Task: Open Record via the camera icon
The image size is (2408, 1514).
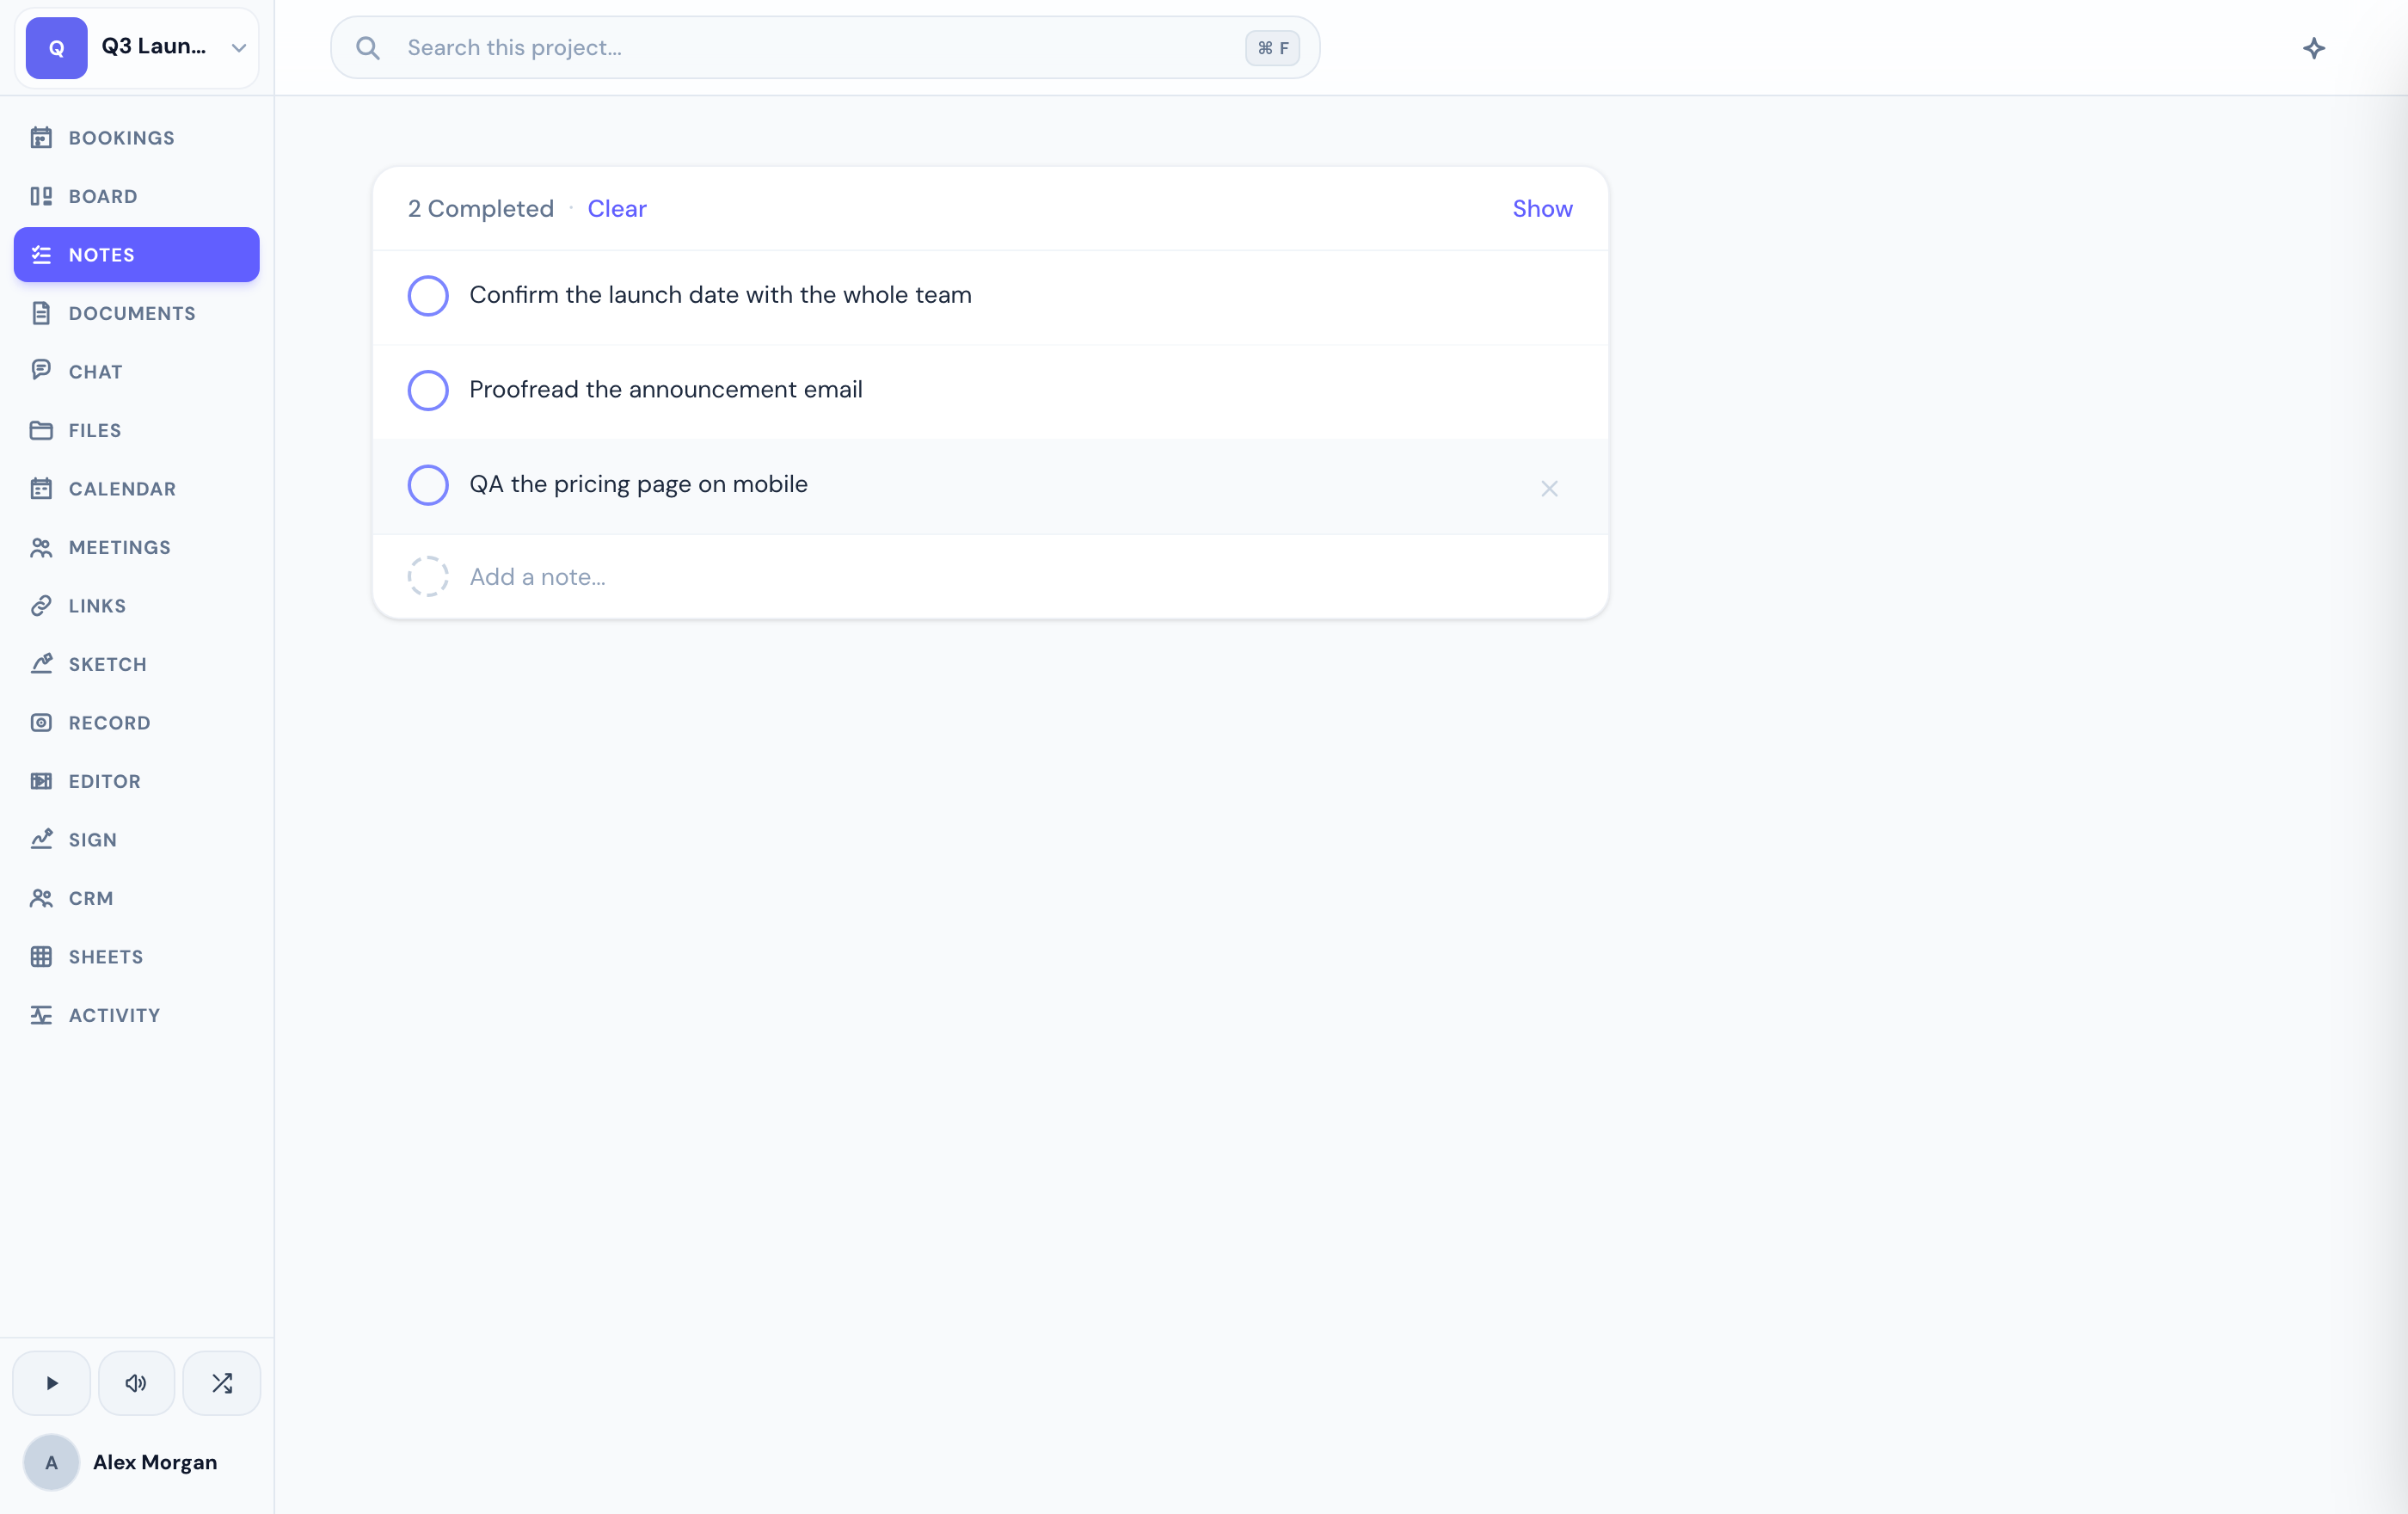Action: (x=41, y=723)
